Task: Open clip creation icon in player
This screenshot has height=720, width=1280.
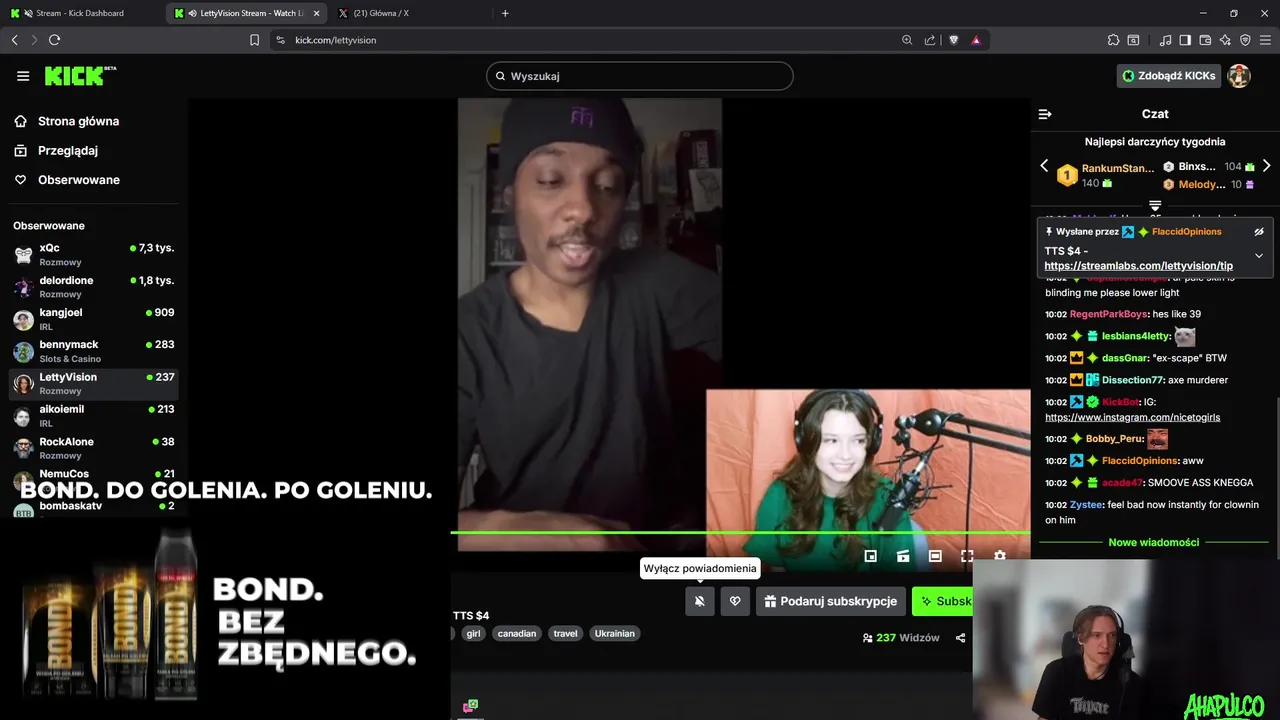Action: tap(903, 556)
